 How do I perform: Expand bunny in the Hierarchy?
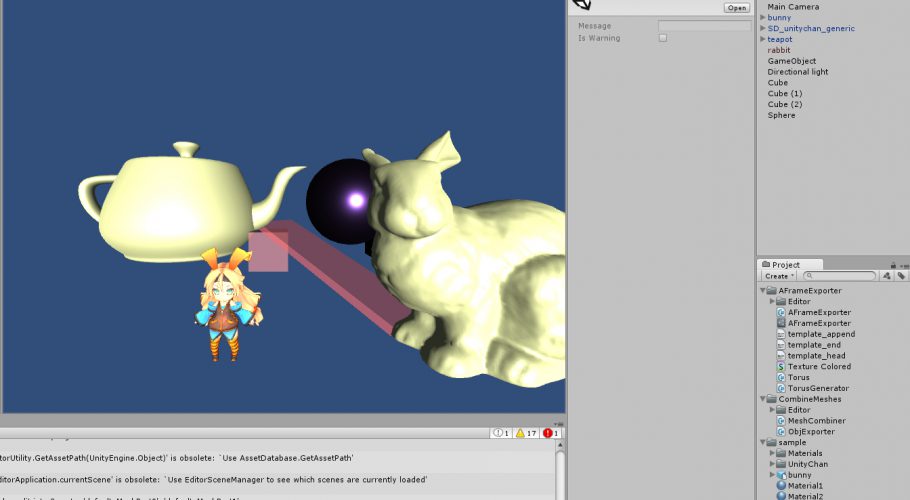click(763, 17)
